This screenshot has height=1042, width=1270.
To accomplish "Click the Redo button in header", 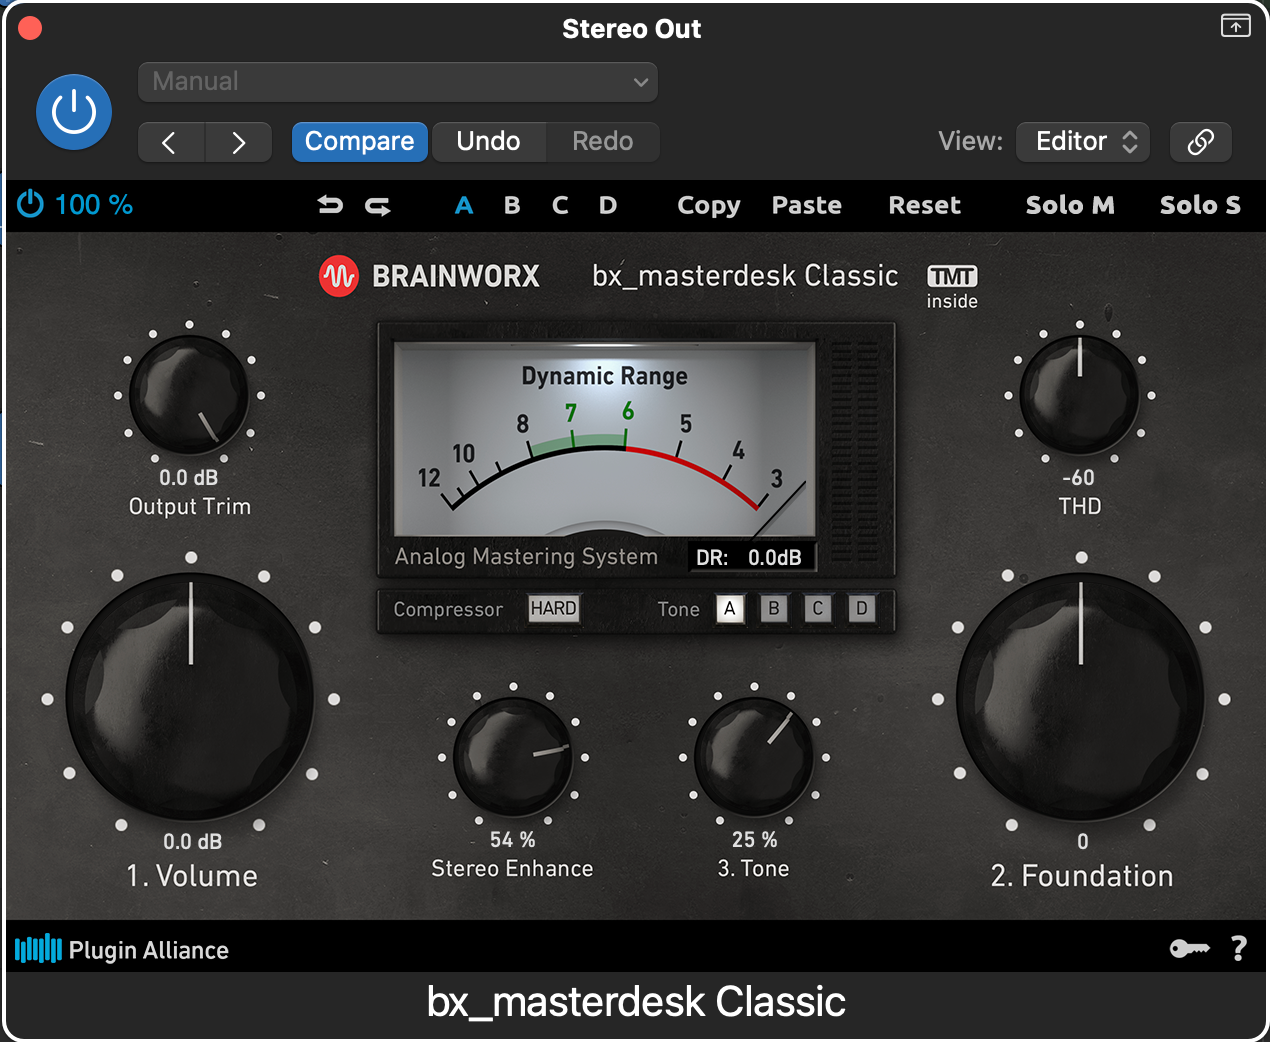I will (x=602, y=142).
